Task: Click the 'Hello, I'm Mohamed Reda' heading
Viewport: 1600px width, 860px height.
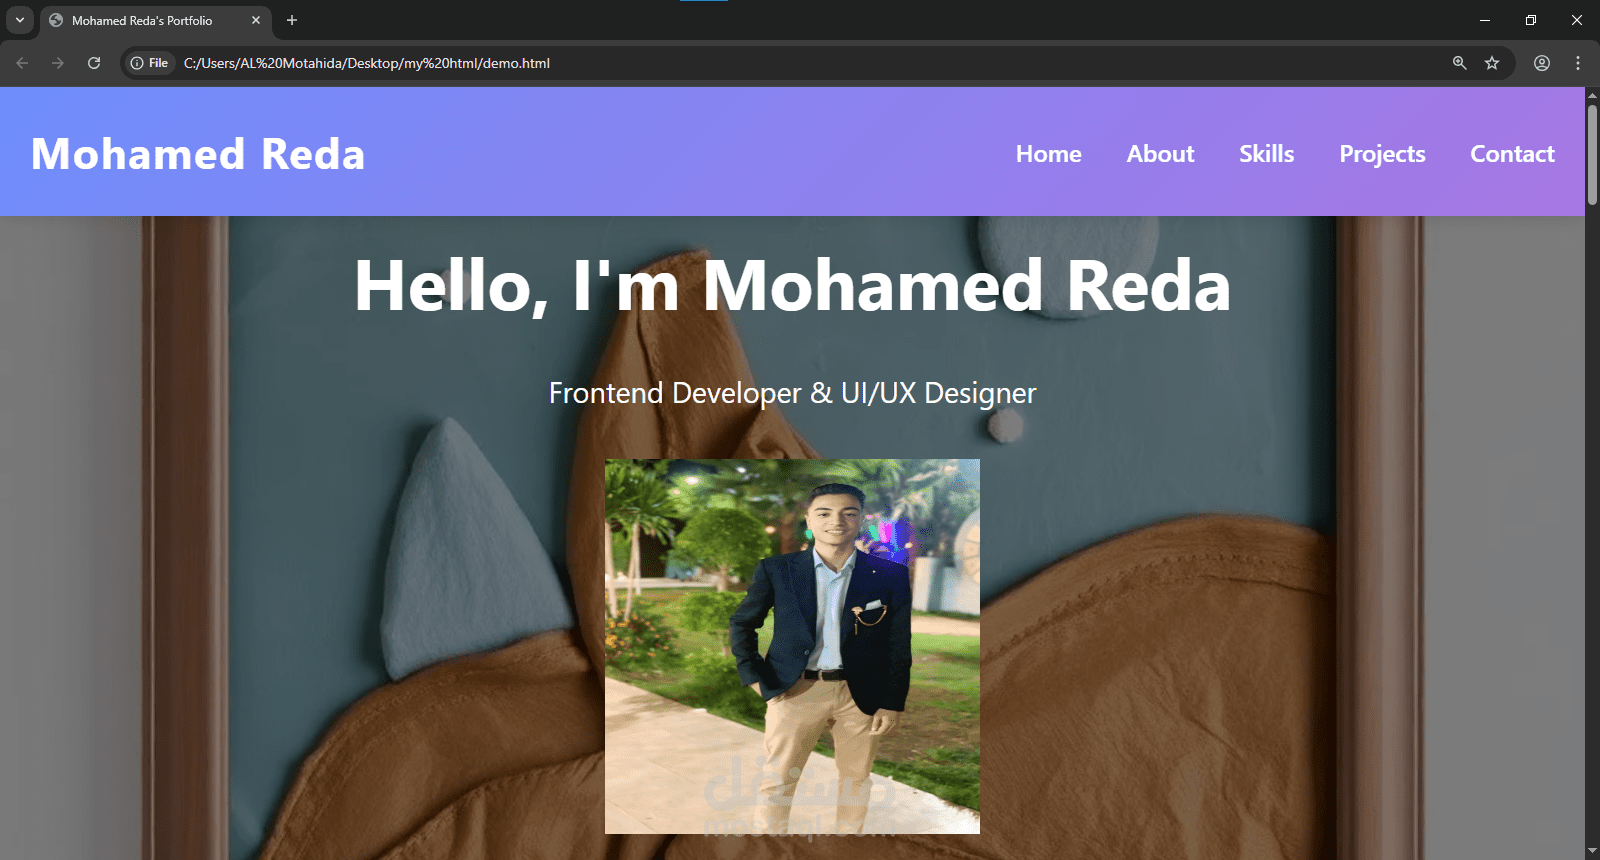Action: 792,286
